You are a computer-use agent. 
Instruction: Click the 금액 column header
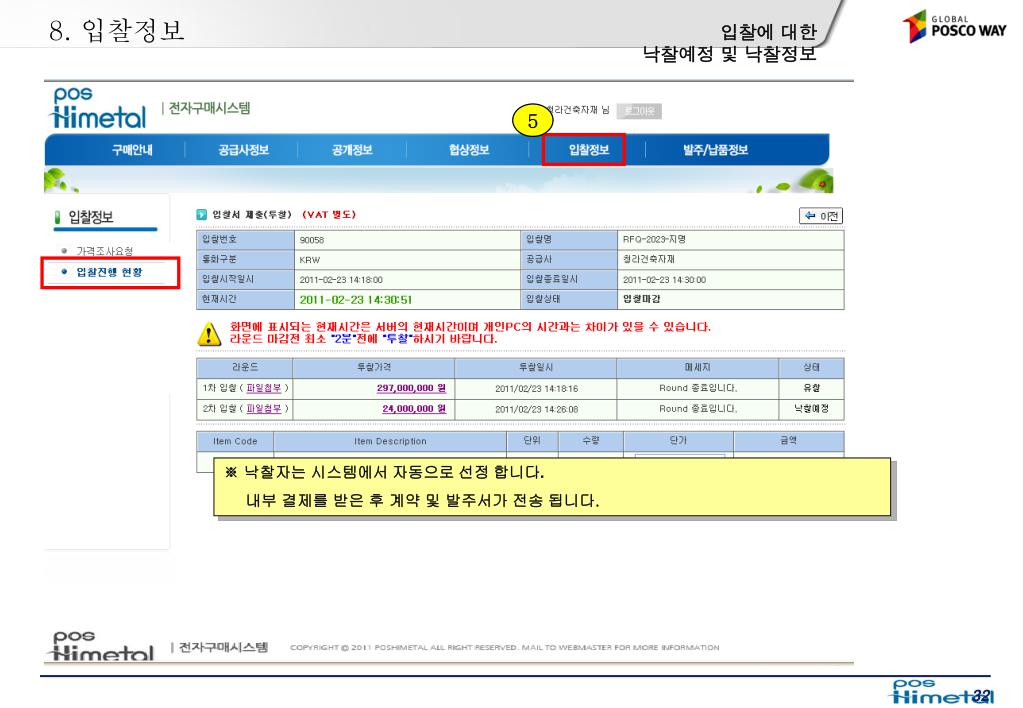point(789,440)
